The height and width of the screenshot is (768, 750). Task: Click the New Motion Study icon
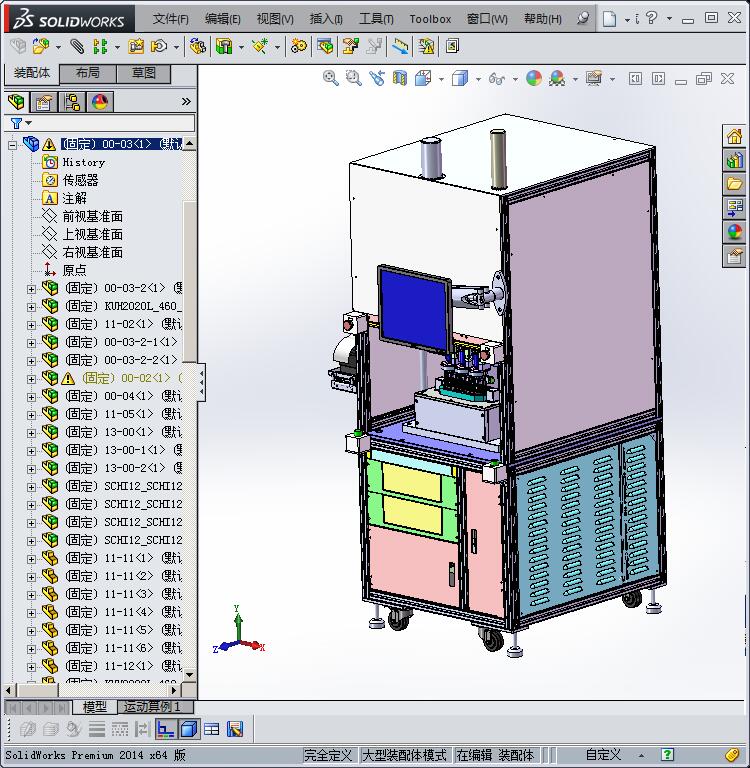point(299,47)
